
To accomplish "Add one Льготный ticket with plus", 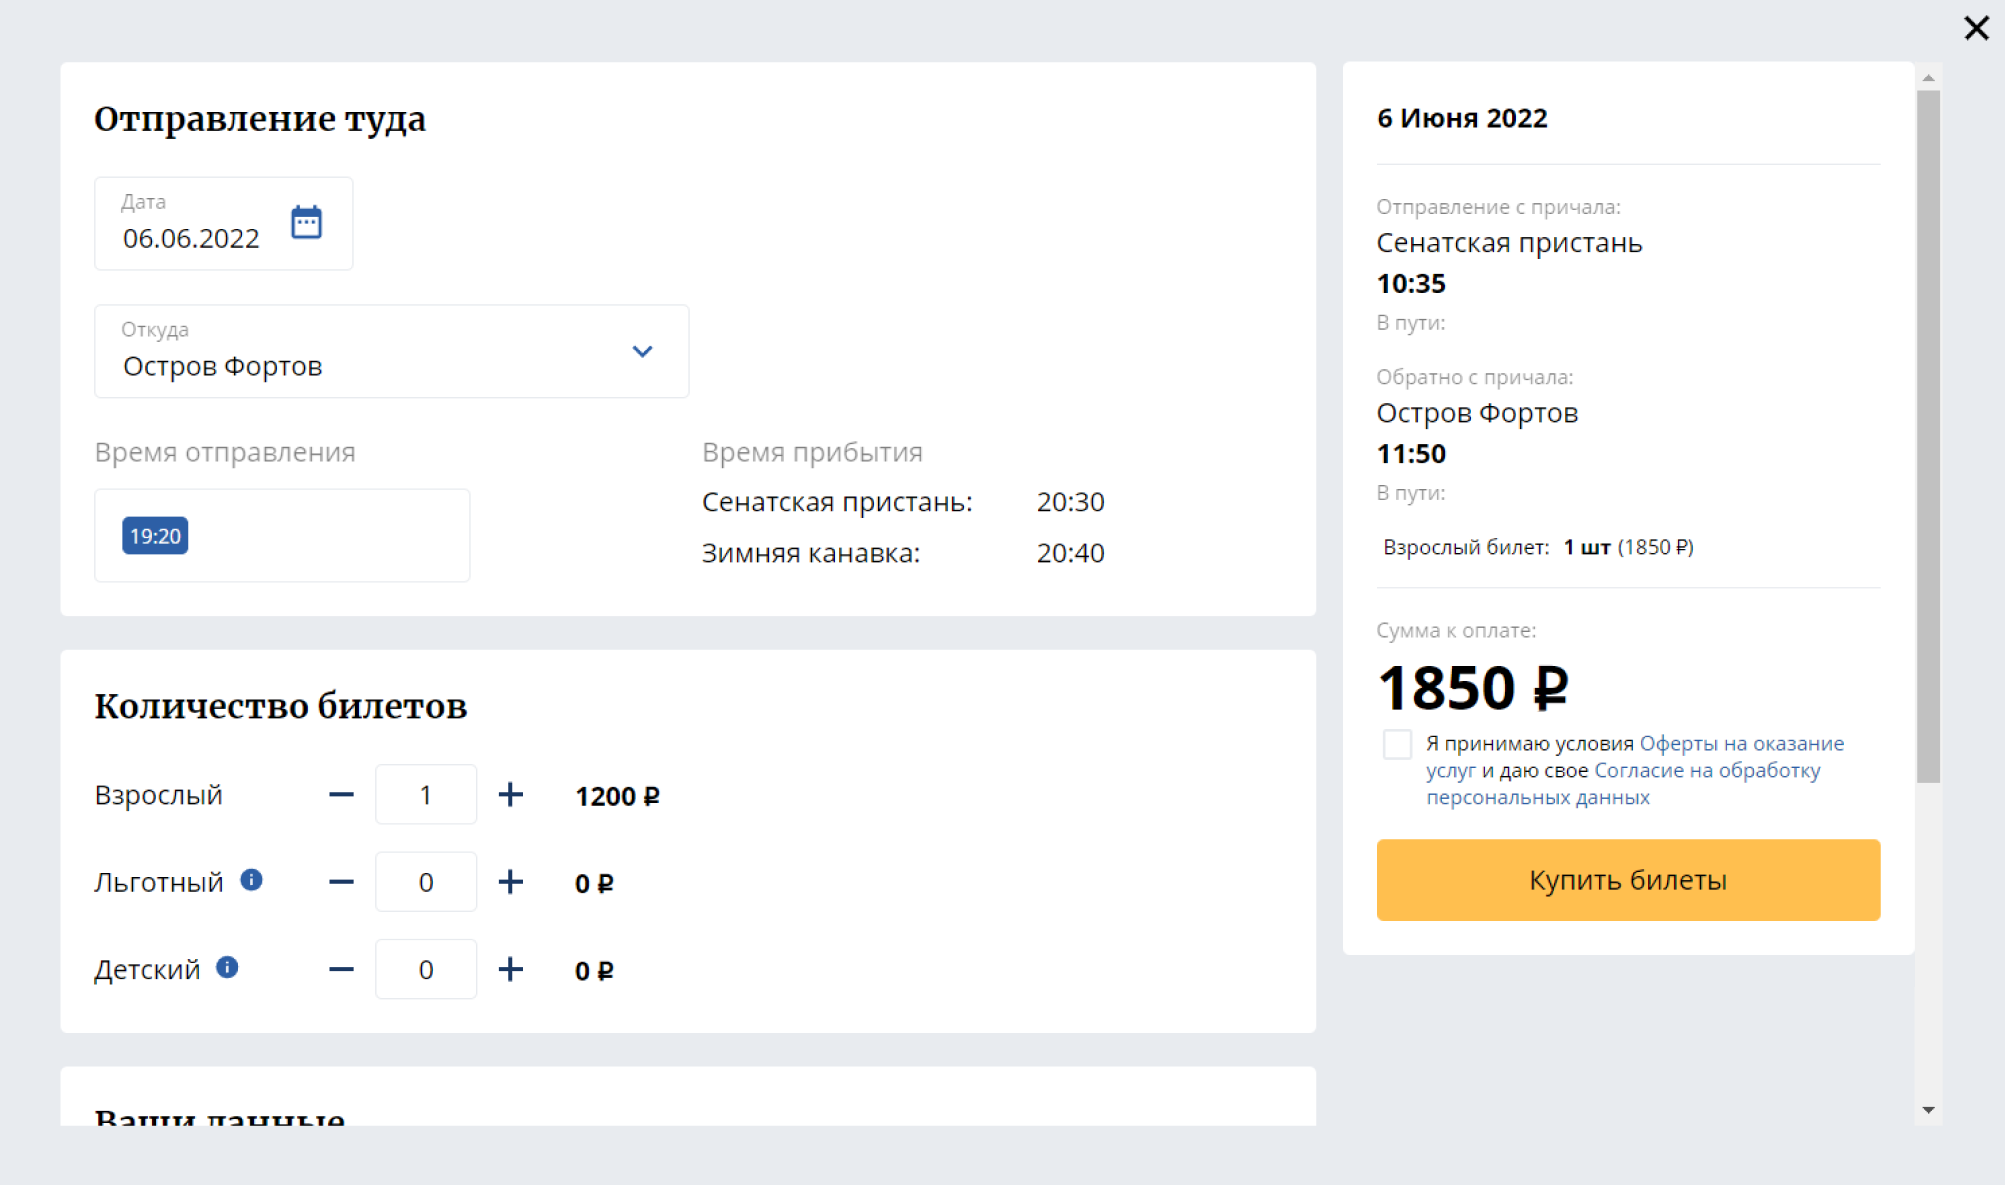I will (510, 882).
